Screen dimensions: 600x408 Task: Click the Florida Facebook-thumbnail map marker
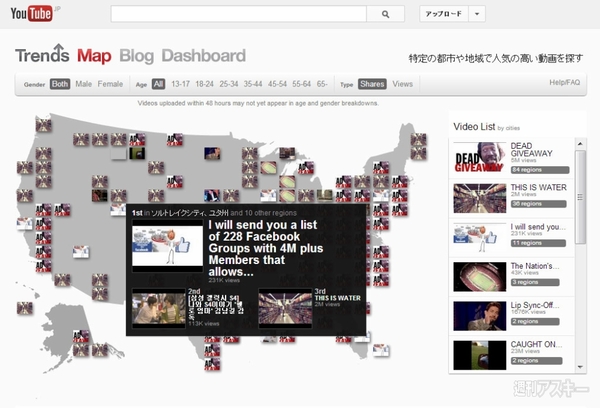381,350
